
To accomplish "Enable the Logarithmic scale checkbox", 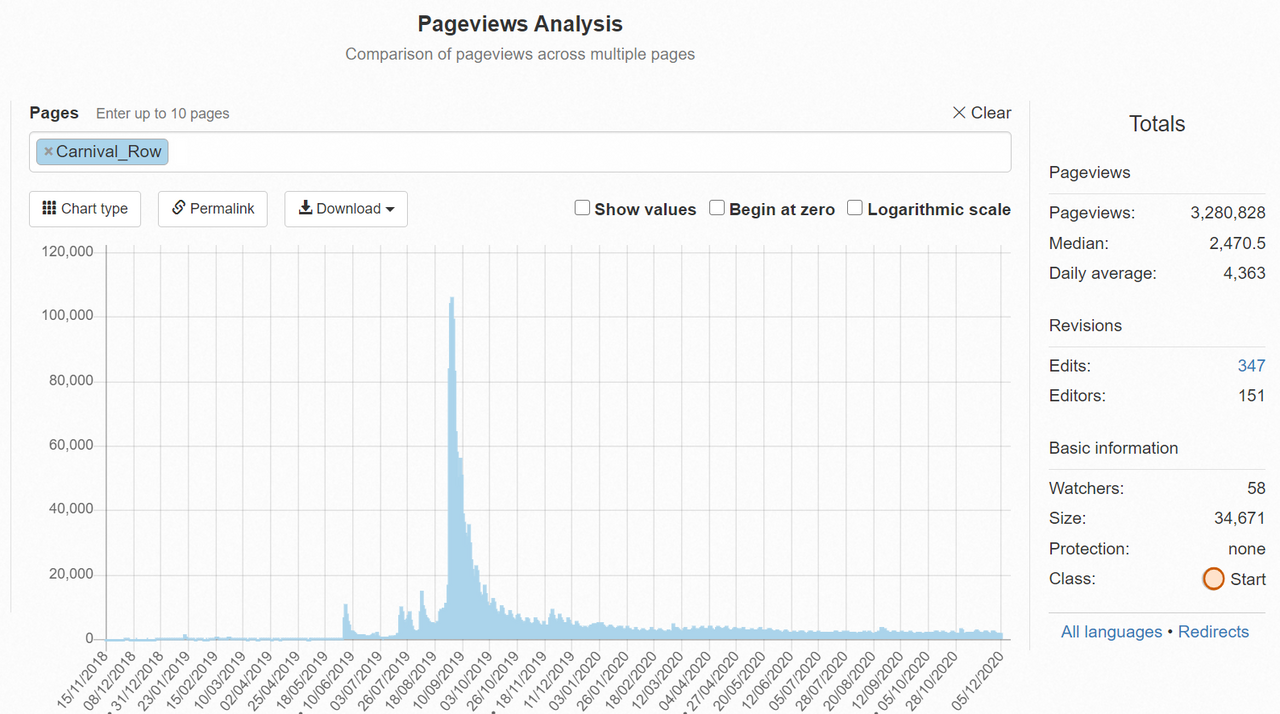I will coord(855,208).
